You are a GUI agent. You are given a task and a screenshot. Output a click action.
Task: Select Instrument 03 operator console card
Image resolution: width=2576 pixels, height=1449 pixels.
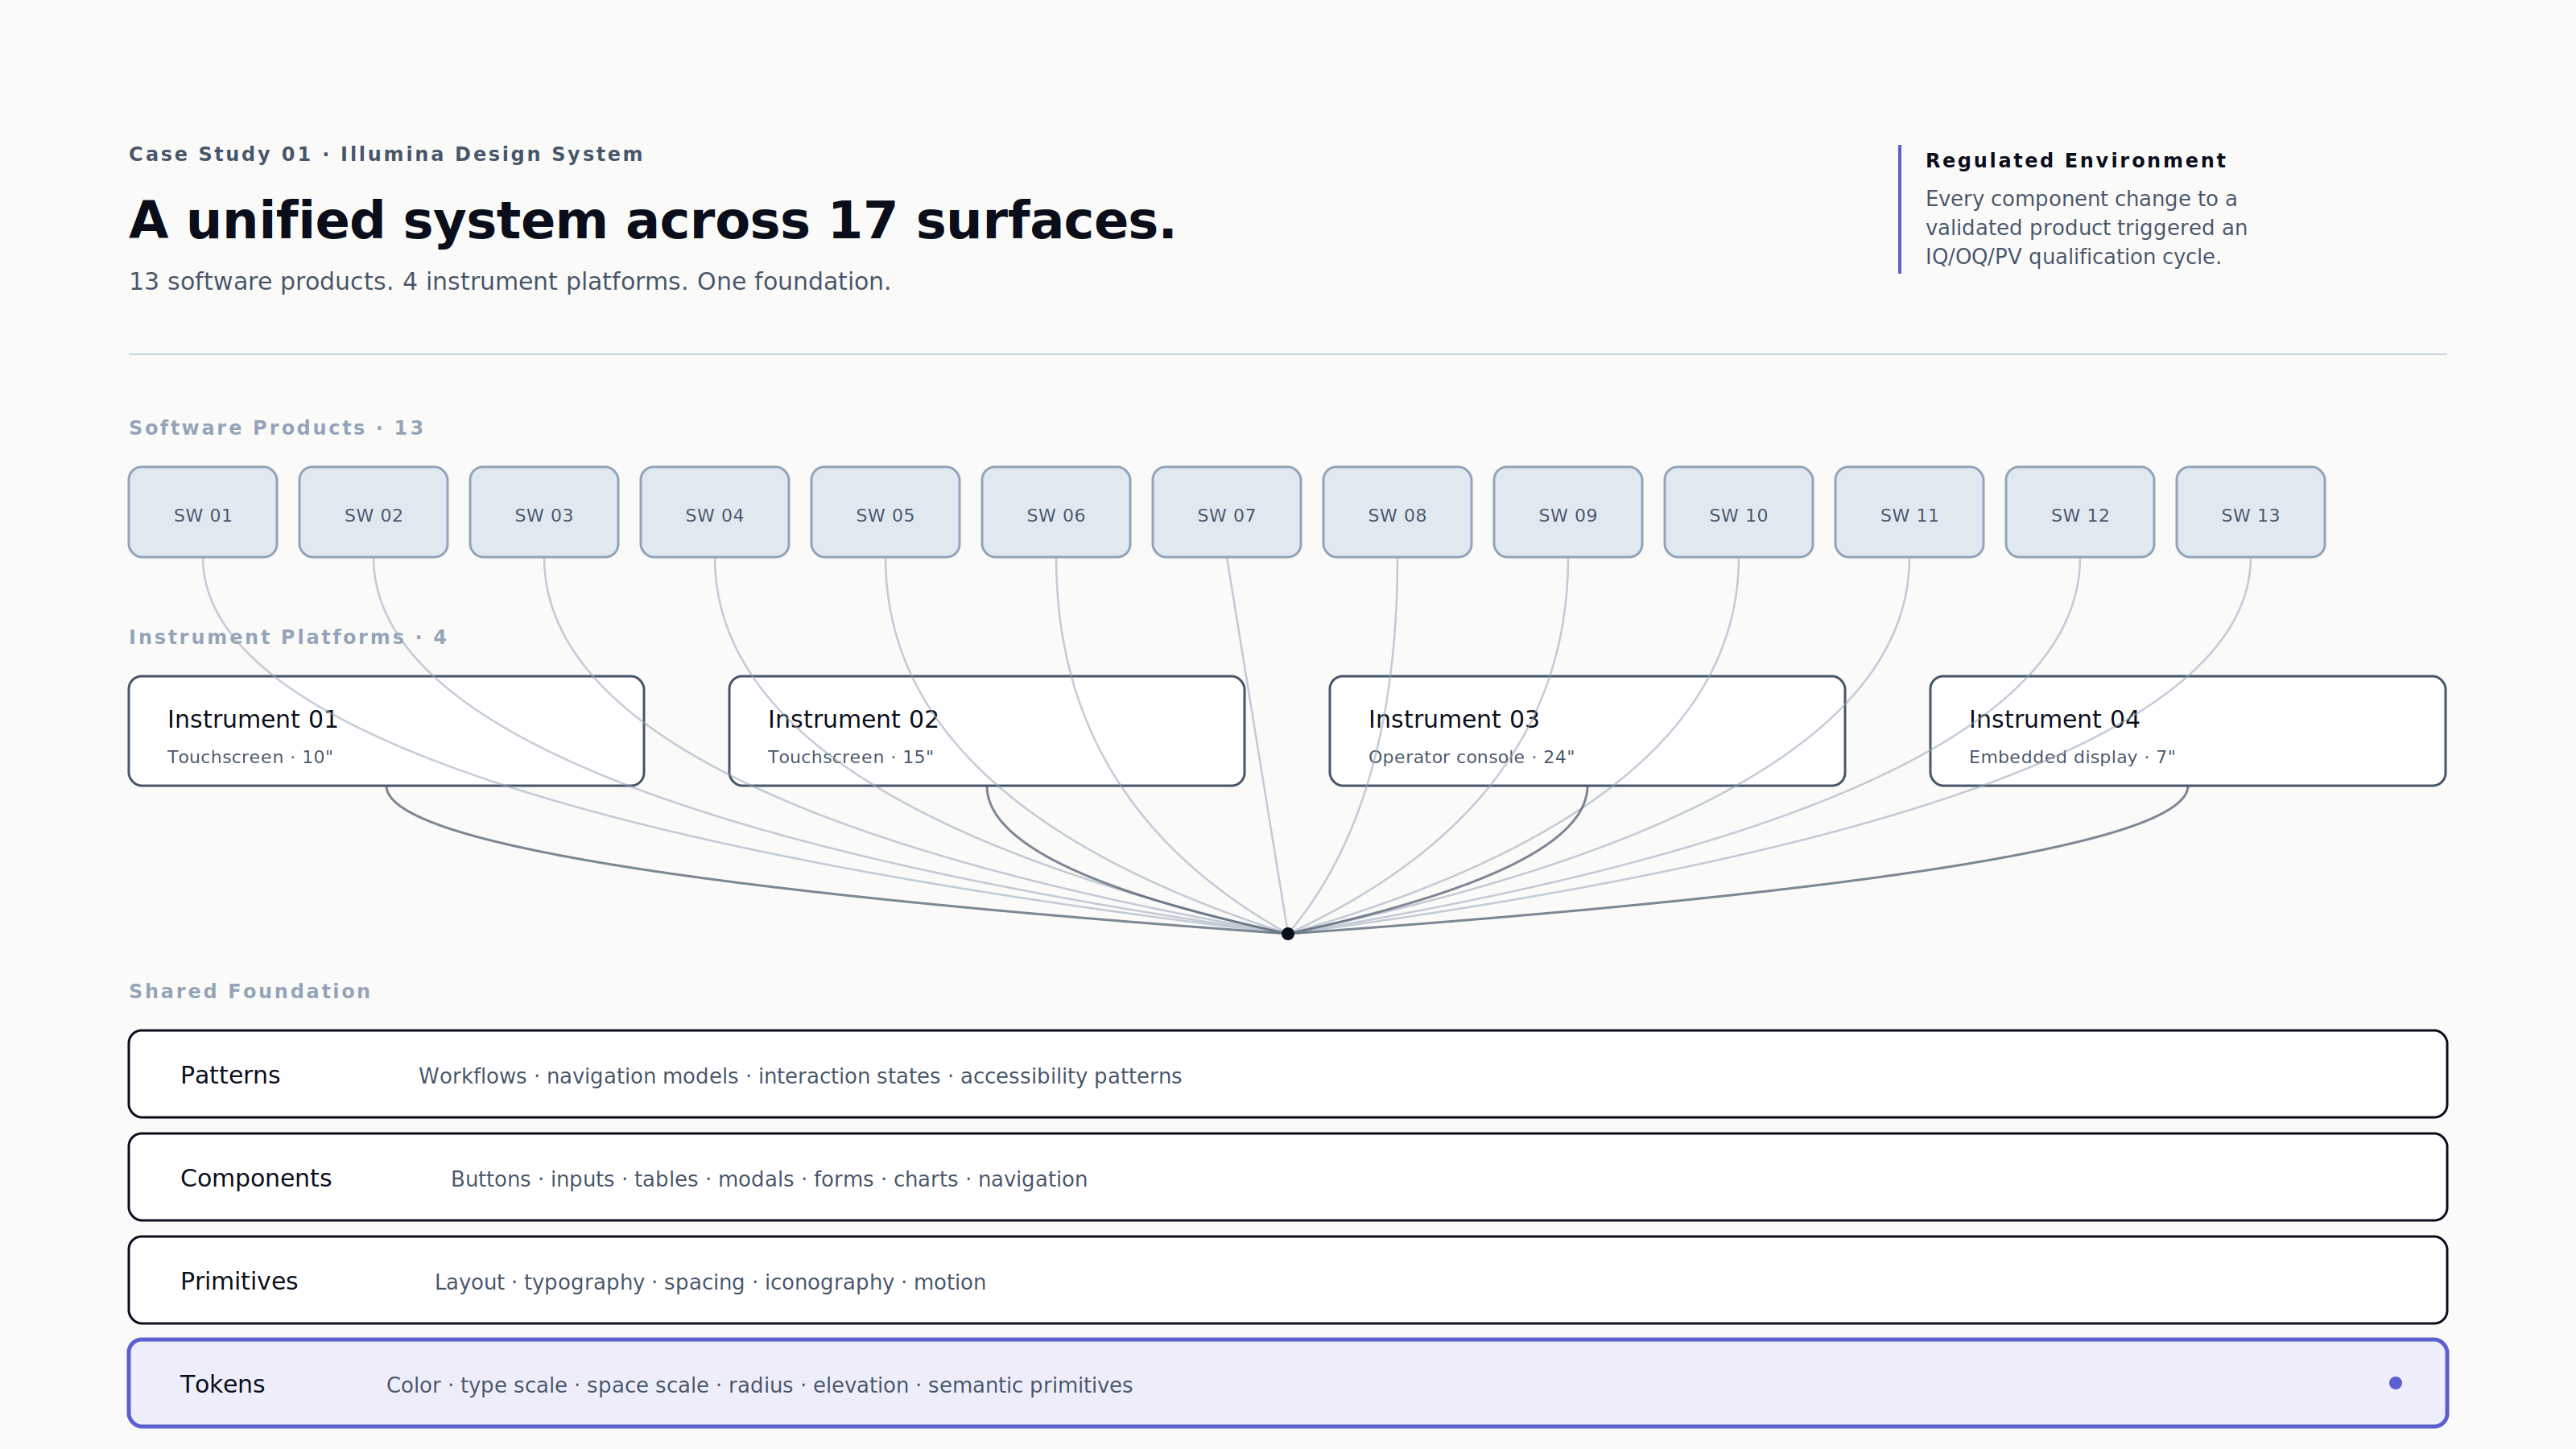click(1587, 731)
